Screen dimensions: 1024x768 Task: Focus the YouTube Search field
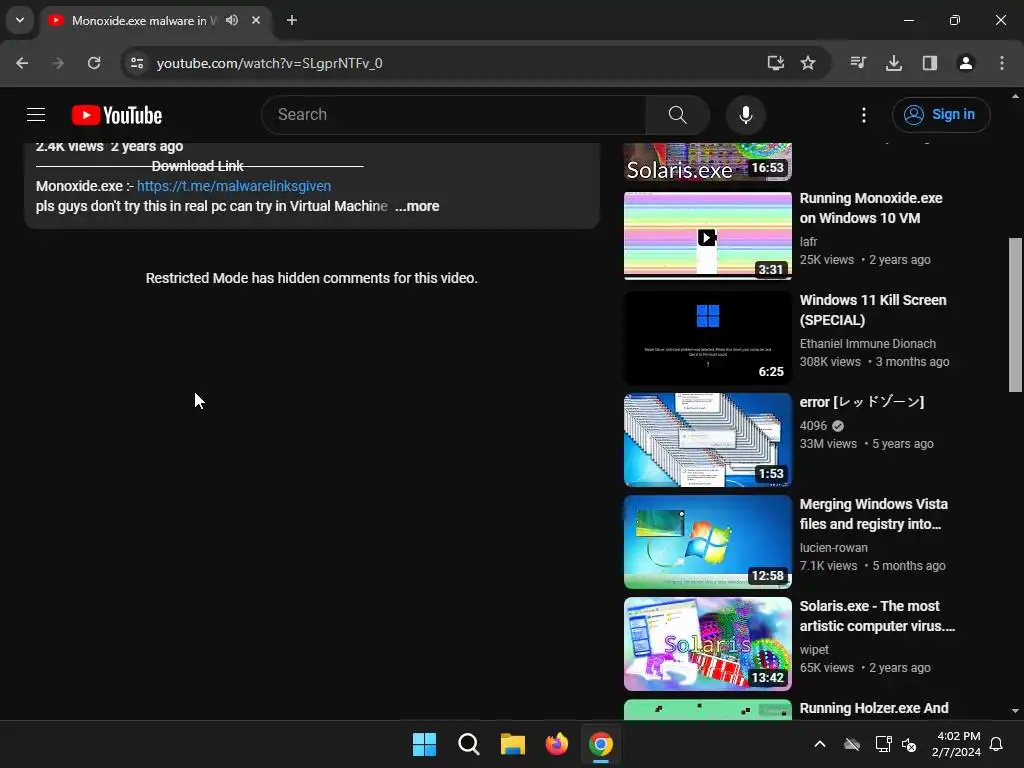coord(454,115)
